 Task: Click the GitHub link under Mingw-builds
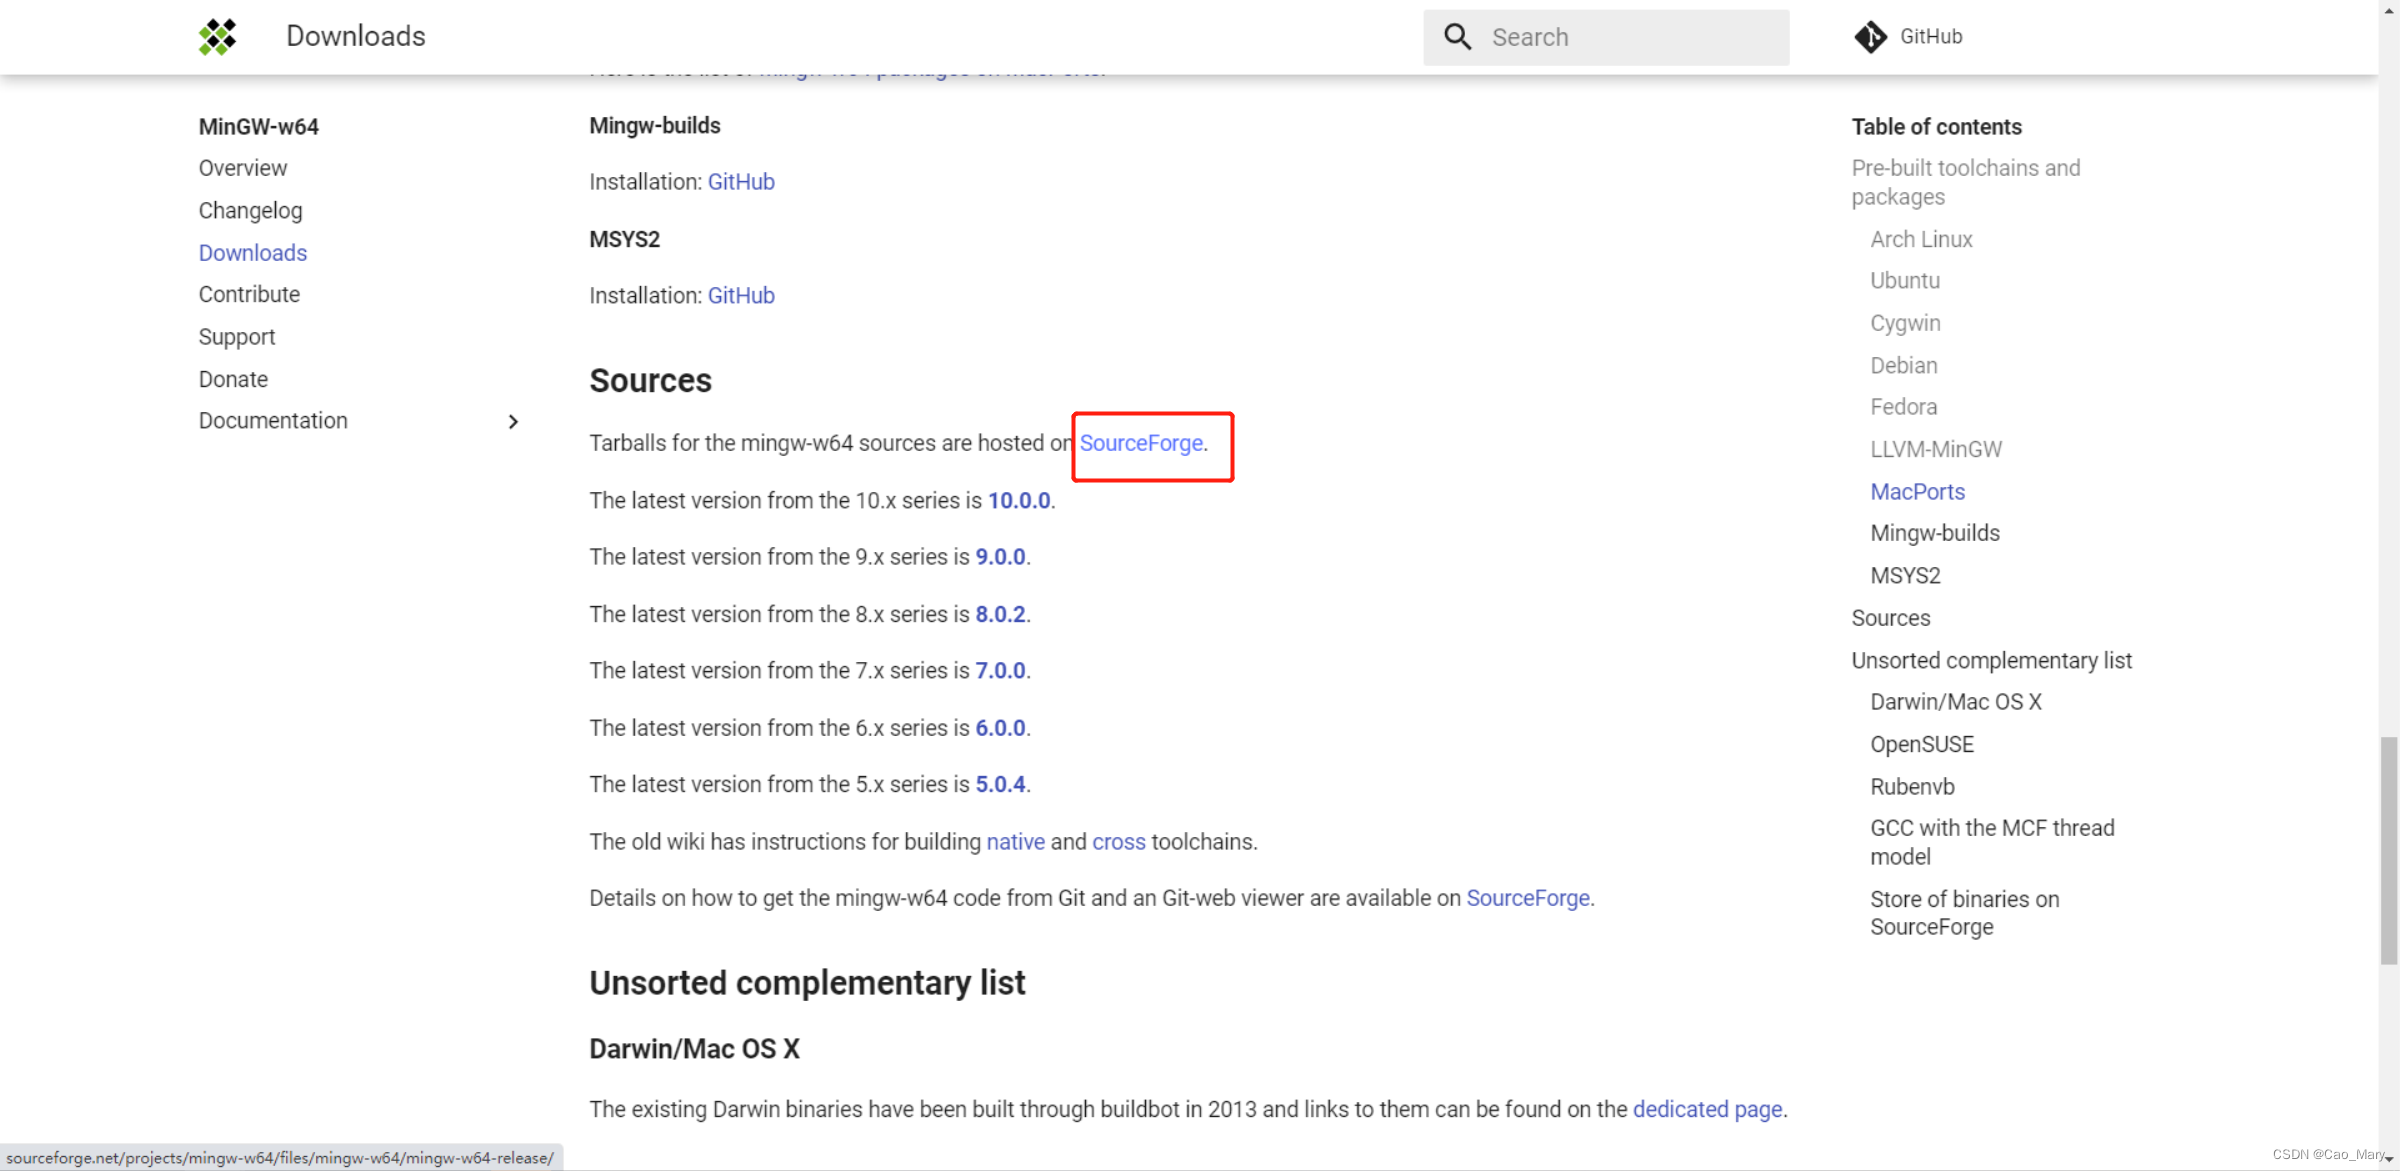click(739, 181)
